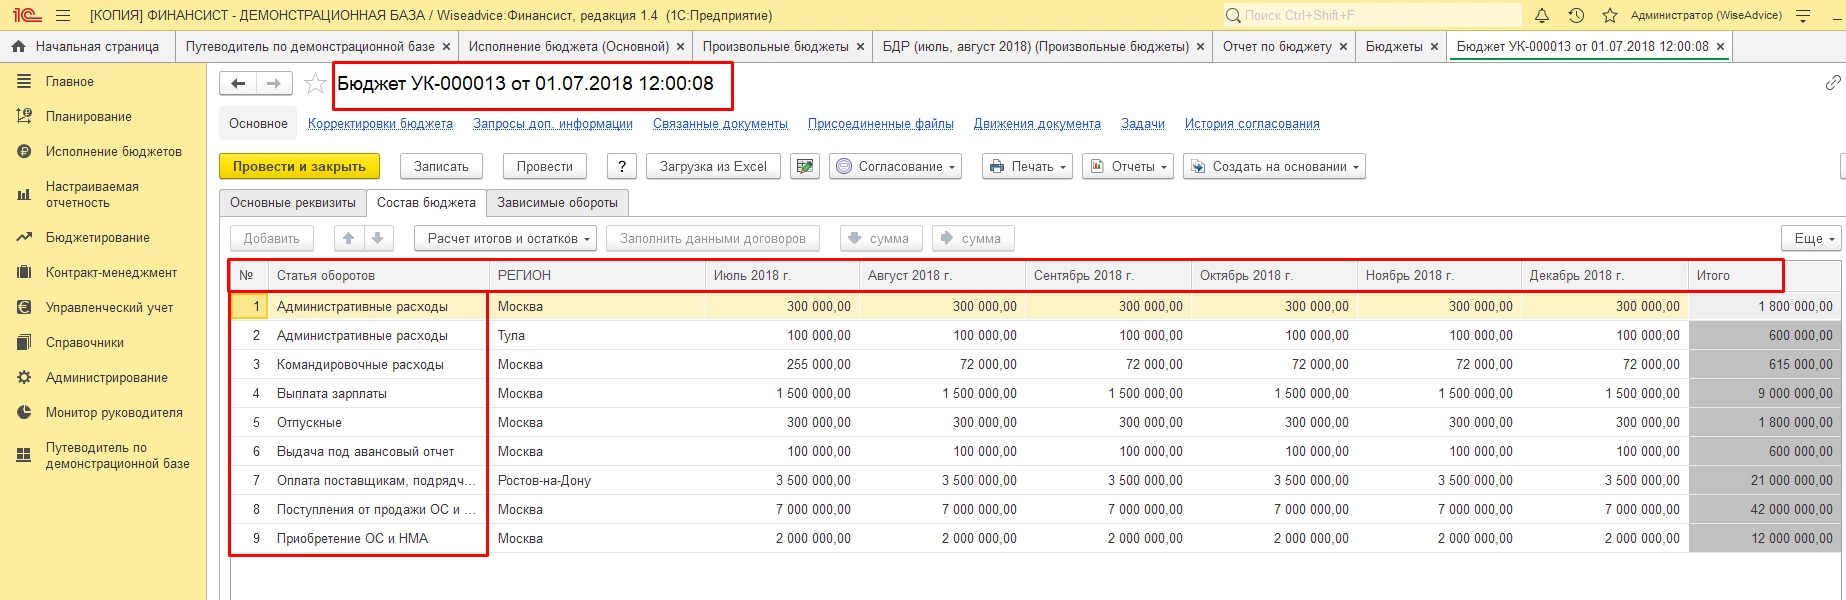Switch to Основные реквизиты tab
The image size is (1846, 600).
pos(293,203)
